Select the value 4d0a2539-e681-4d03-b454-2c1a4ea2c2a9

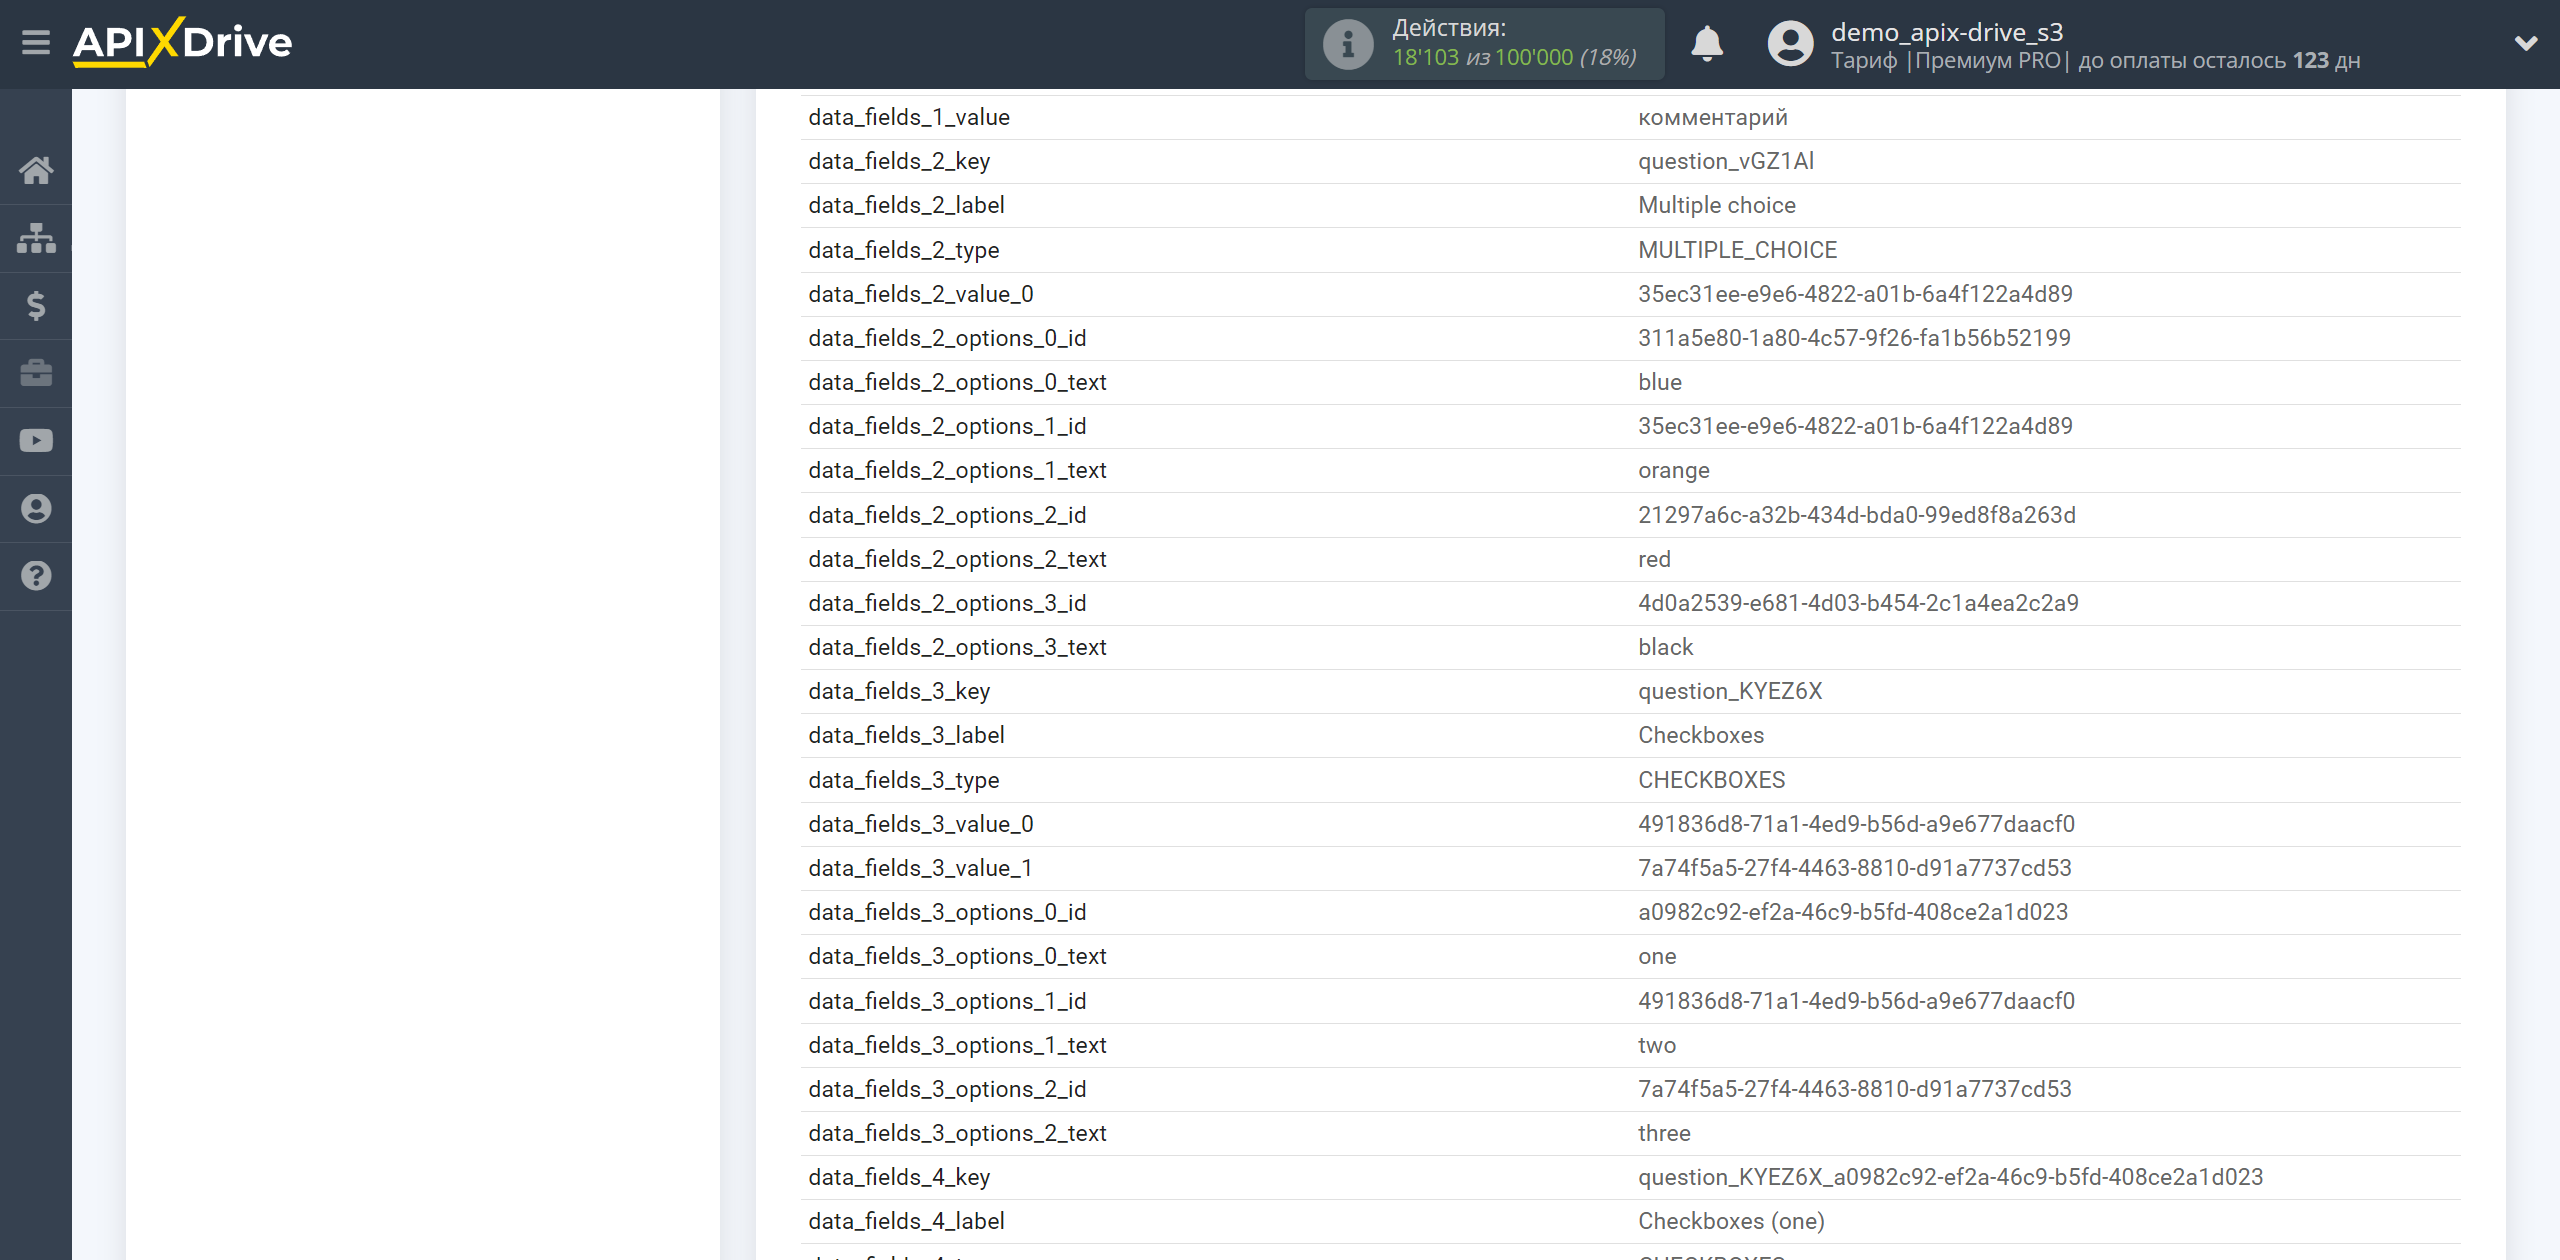click(x=1858, y=603)
